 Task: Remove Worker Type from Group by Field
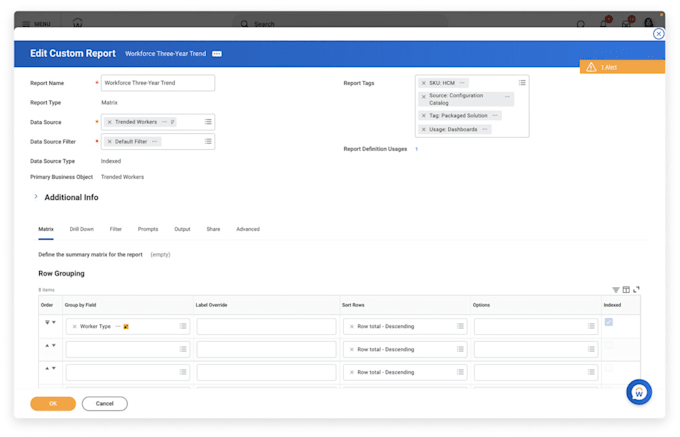click(x=74, y=326)
